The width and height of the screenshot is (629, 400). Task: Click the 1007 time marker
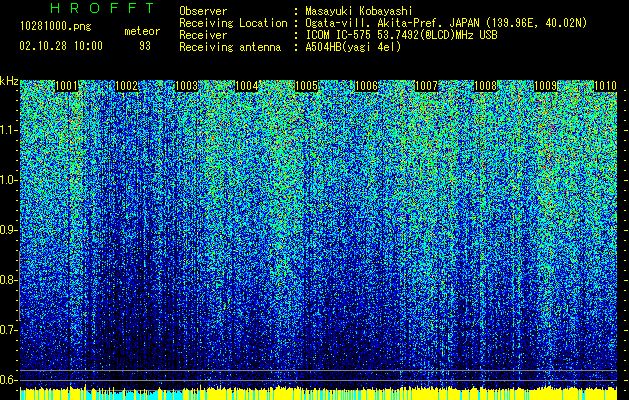pyautogui.click(x=426, y=86)
